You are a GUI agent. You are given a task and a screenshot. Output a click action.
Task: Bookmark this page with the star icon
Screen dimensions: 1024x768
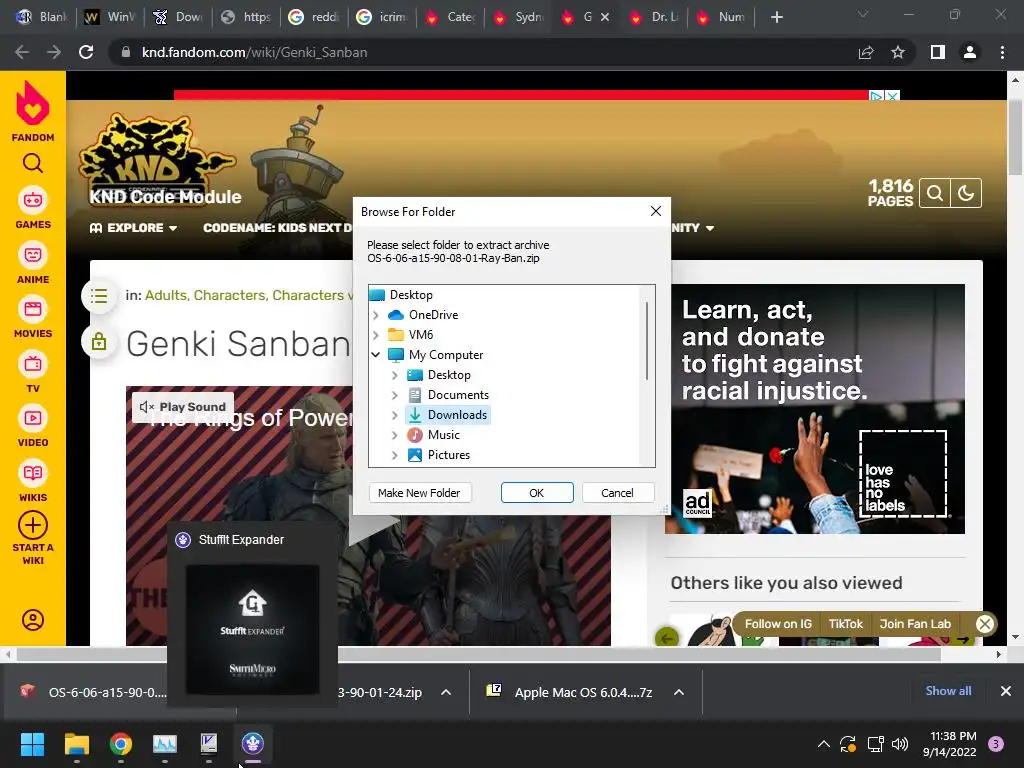coord(898,52)
